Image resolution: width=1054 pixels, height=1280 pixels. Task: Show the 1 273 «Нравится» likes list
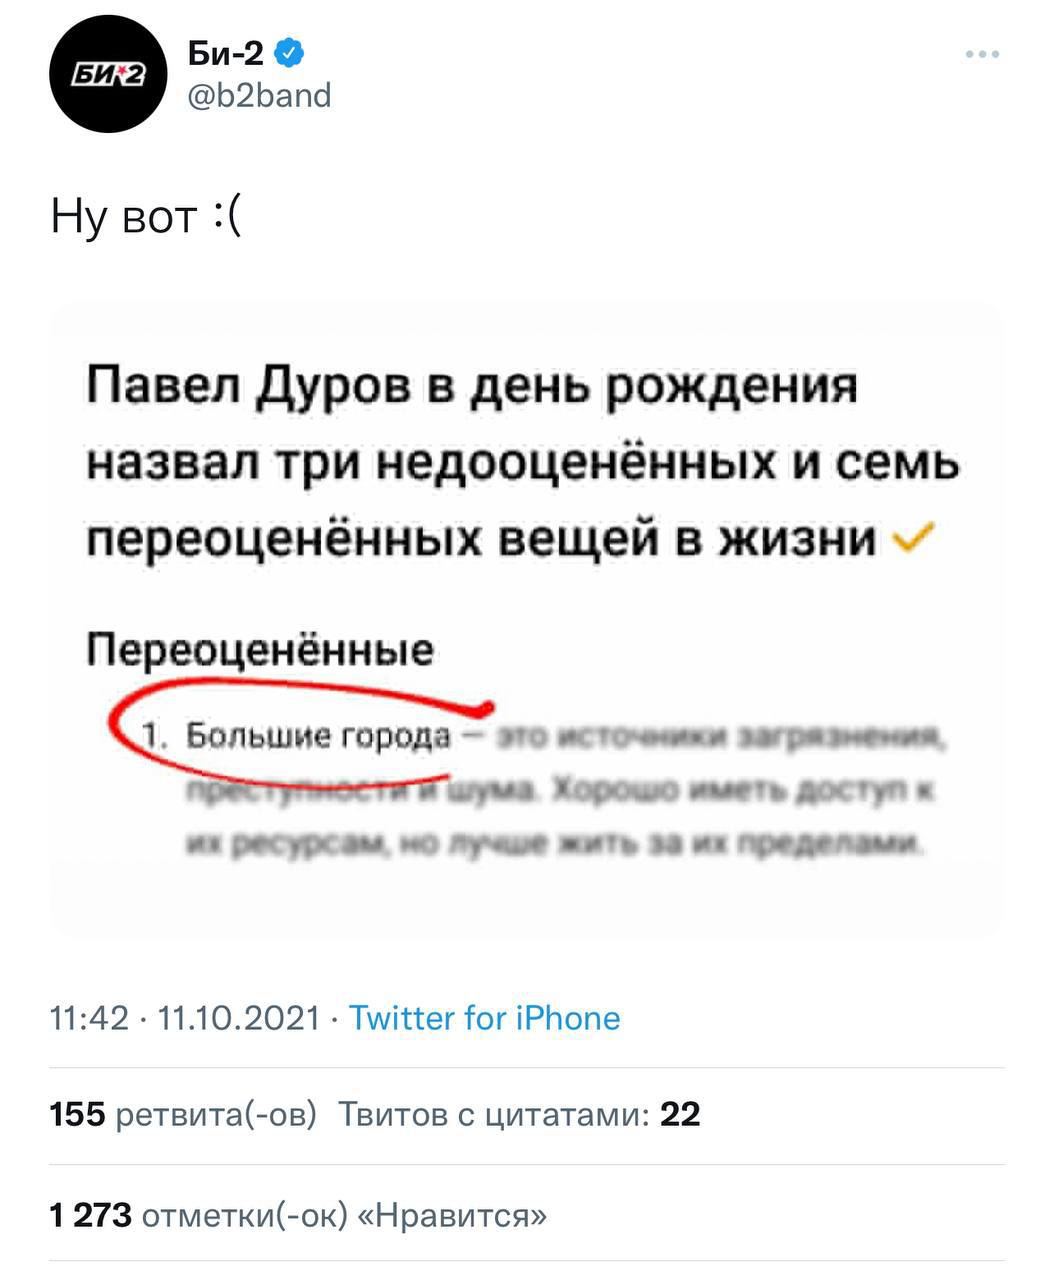(x=299, y=1216)
